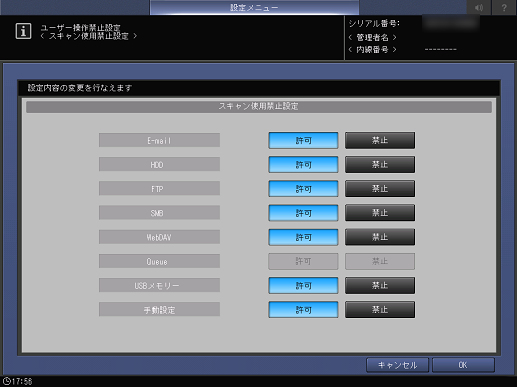Image resolution: width=517 pixels, height=387 pixels.
Task: Click the 管理者名 label
Action: [x=372, y=37]
